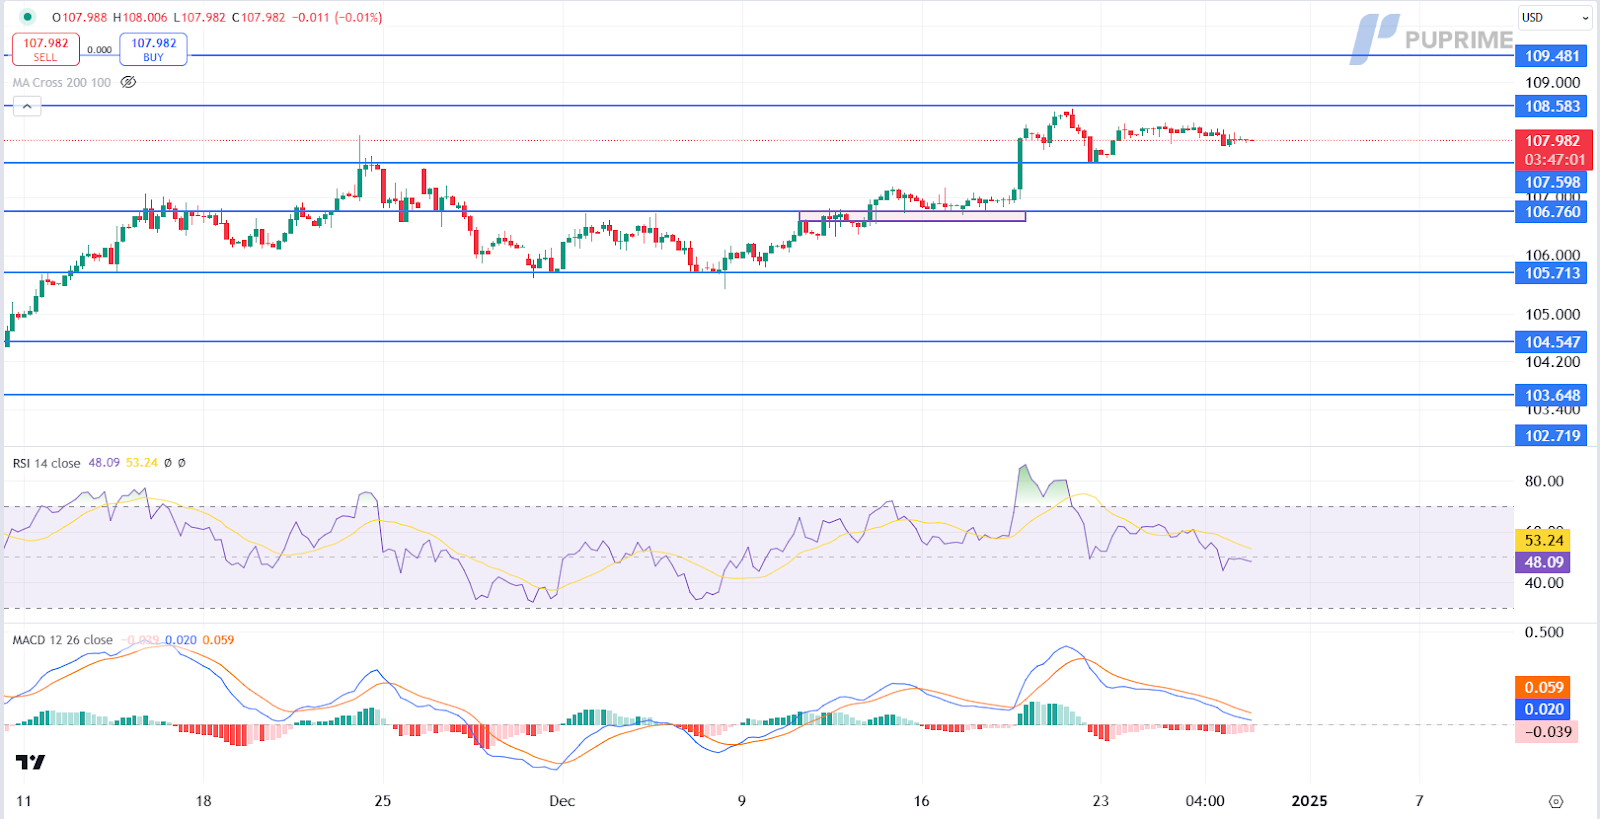Image resolution: width=1600 pixels, height=819 pixels.
Task: Click the green market status dot
Action: (x=27, y=17)
